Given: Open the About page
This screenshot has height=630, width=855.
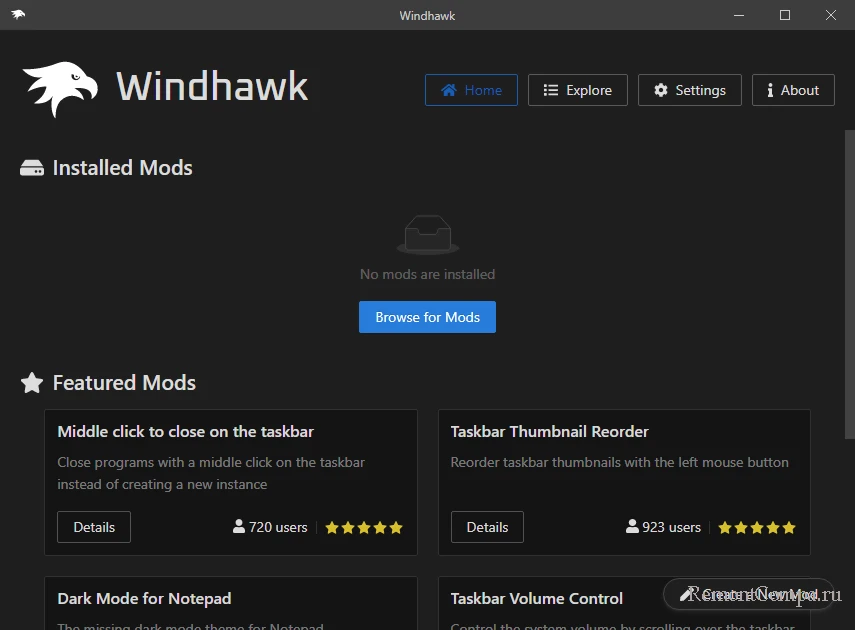Looking at the screenshot, I should pos(792,90).
